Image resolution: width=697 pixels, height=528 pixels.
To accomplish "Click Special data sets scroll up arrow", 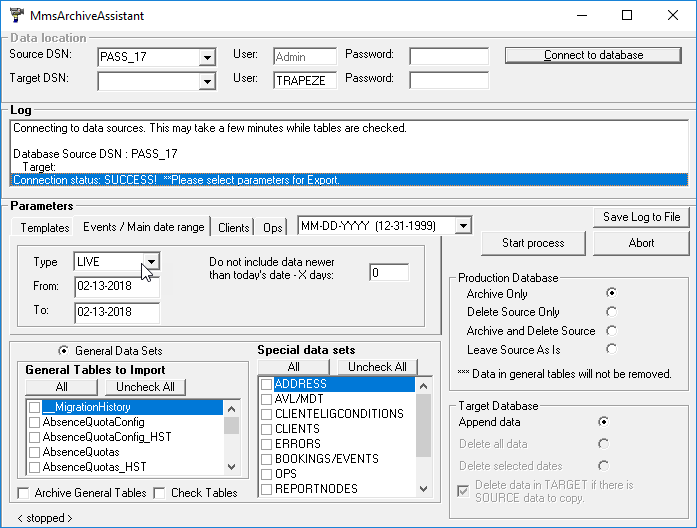I will pos(424,386).
